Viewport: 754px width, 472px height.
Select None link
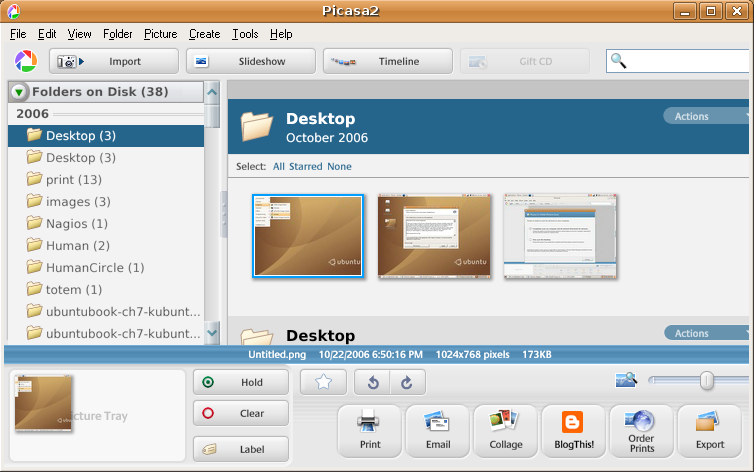point(339,166)
